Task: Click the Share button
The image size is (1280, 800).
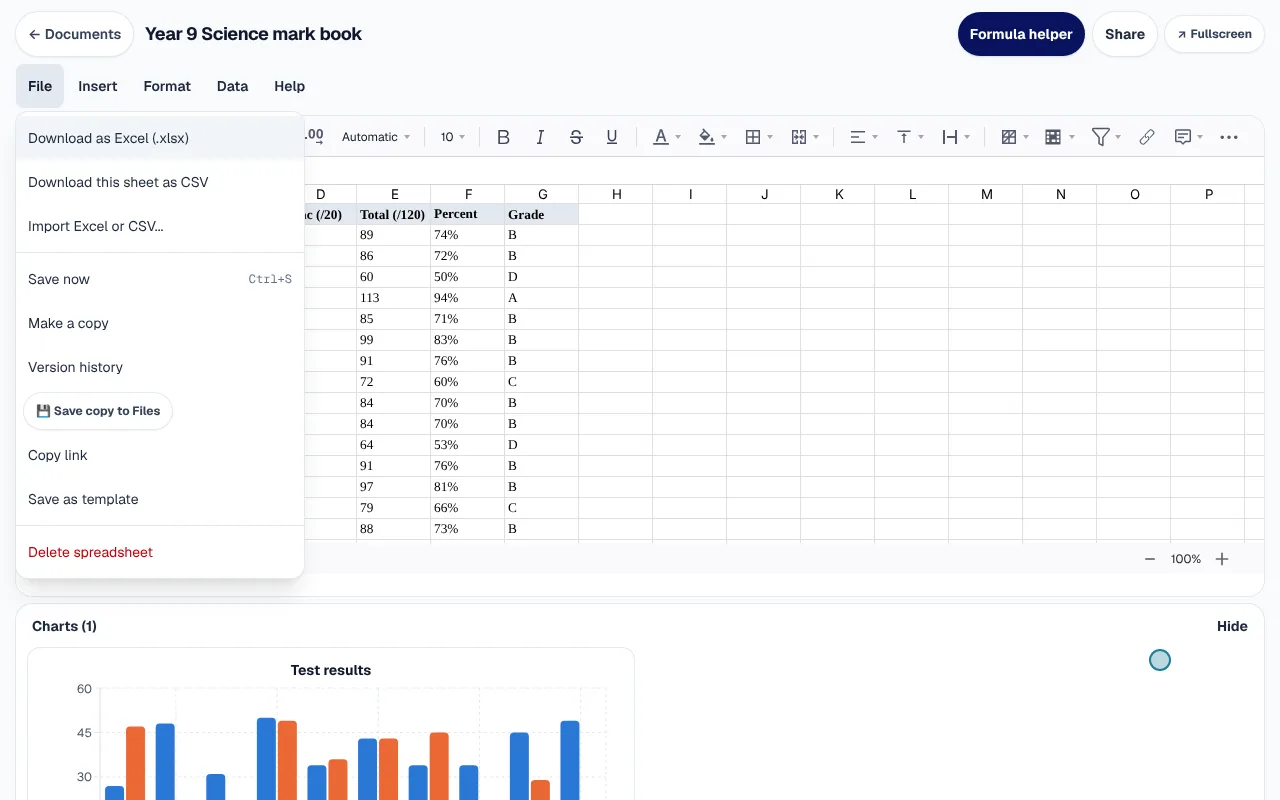Action: (1125, 34)
